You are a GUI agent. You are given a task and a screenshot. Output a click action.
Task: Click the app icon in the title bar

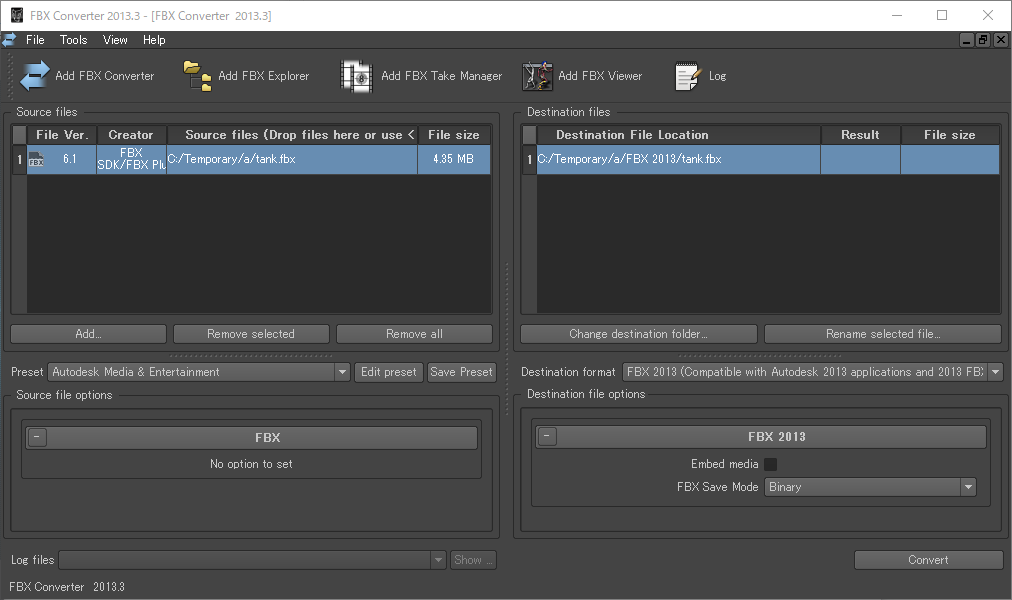[17, 15]
